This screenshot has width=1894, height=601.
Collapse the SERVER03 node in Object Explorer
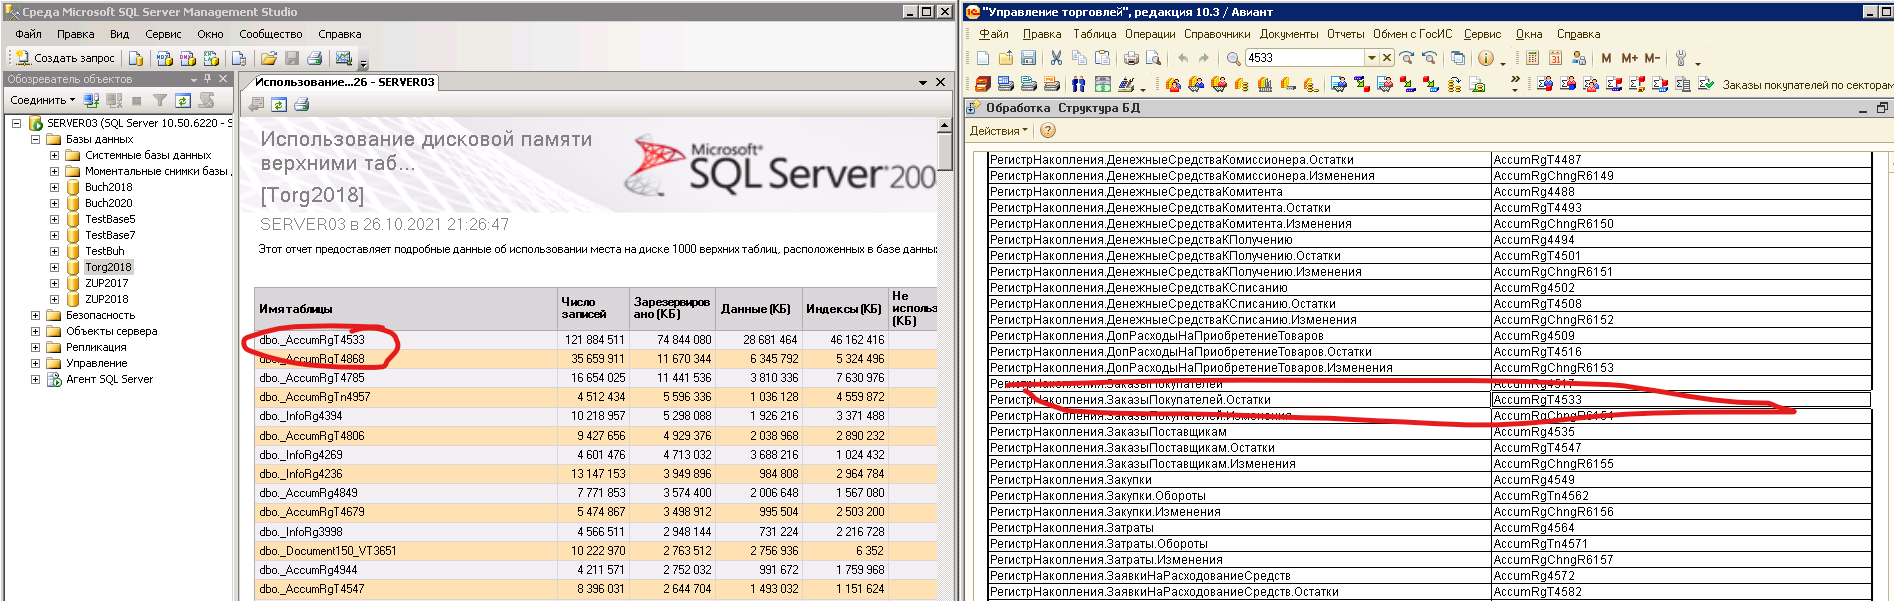(x=17, y=123)
